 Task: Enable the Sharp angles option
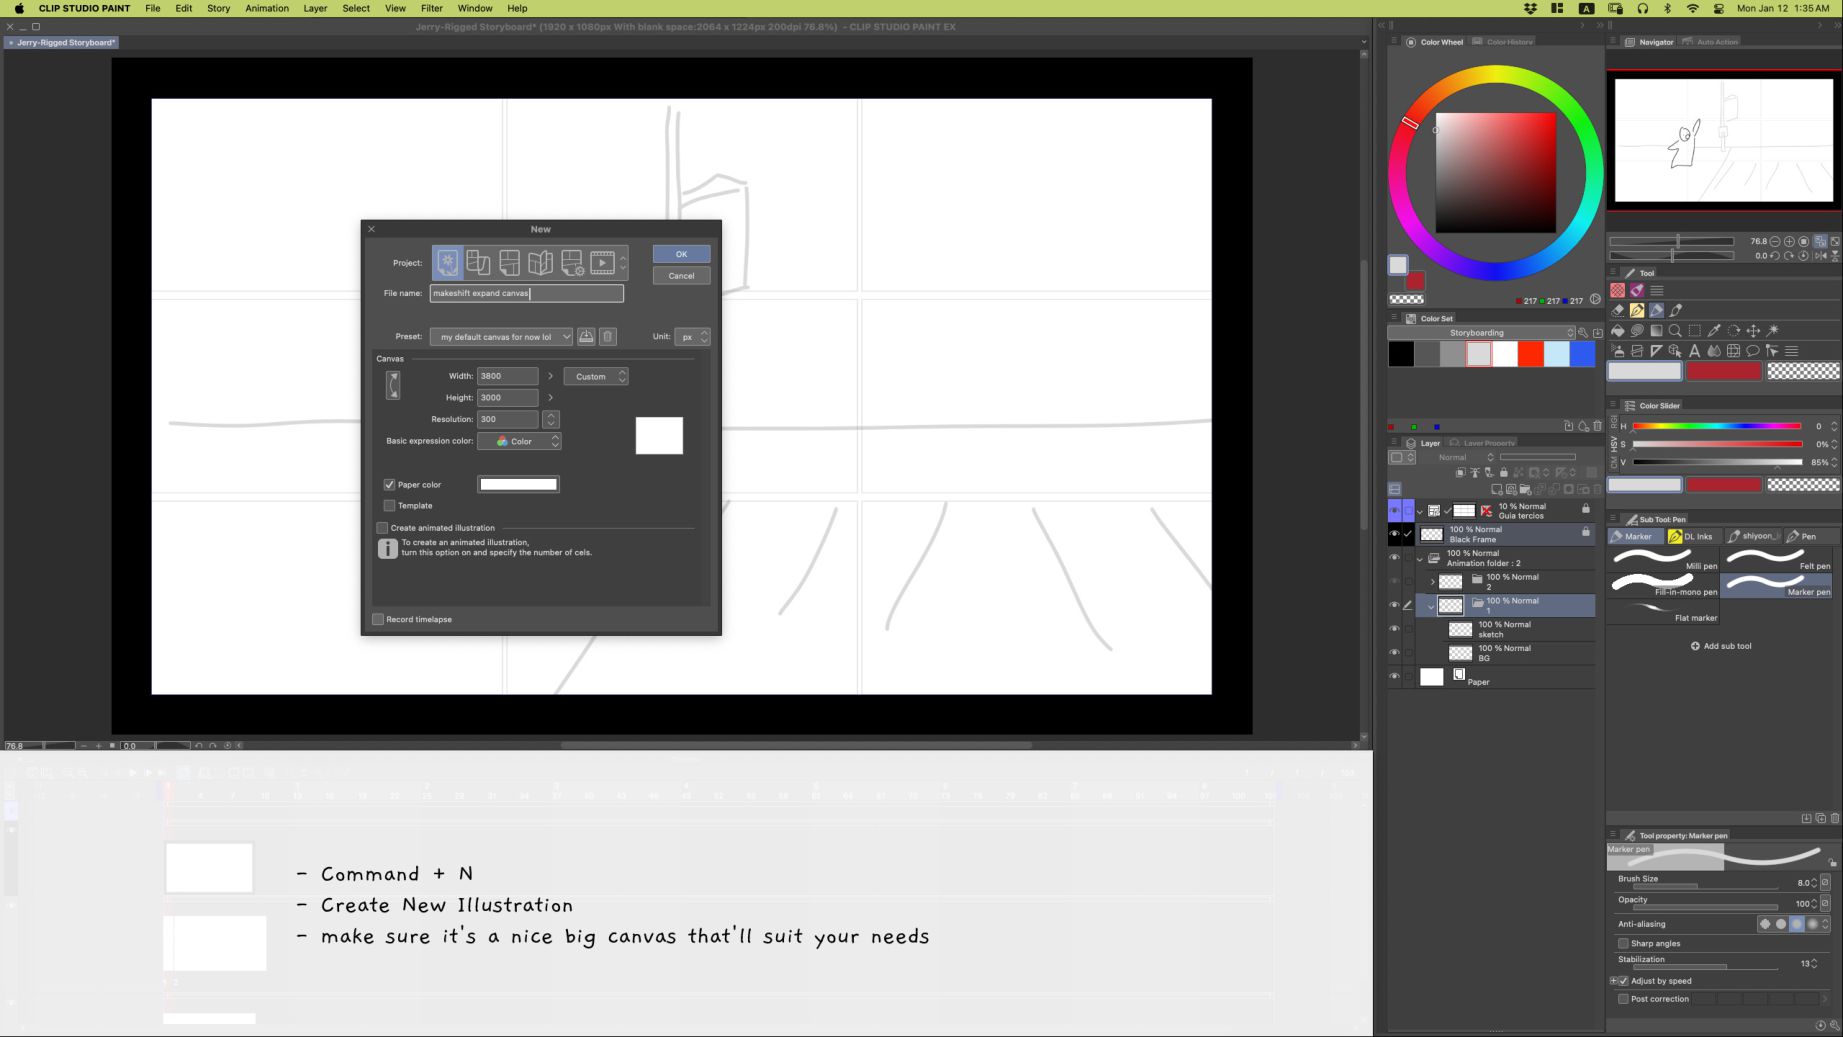1623,944
